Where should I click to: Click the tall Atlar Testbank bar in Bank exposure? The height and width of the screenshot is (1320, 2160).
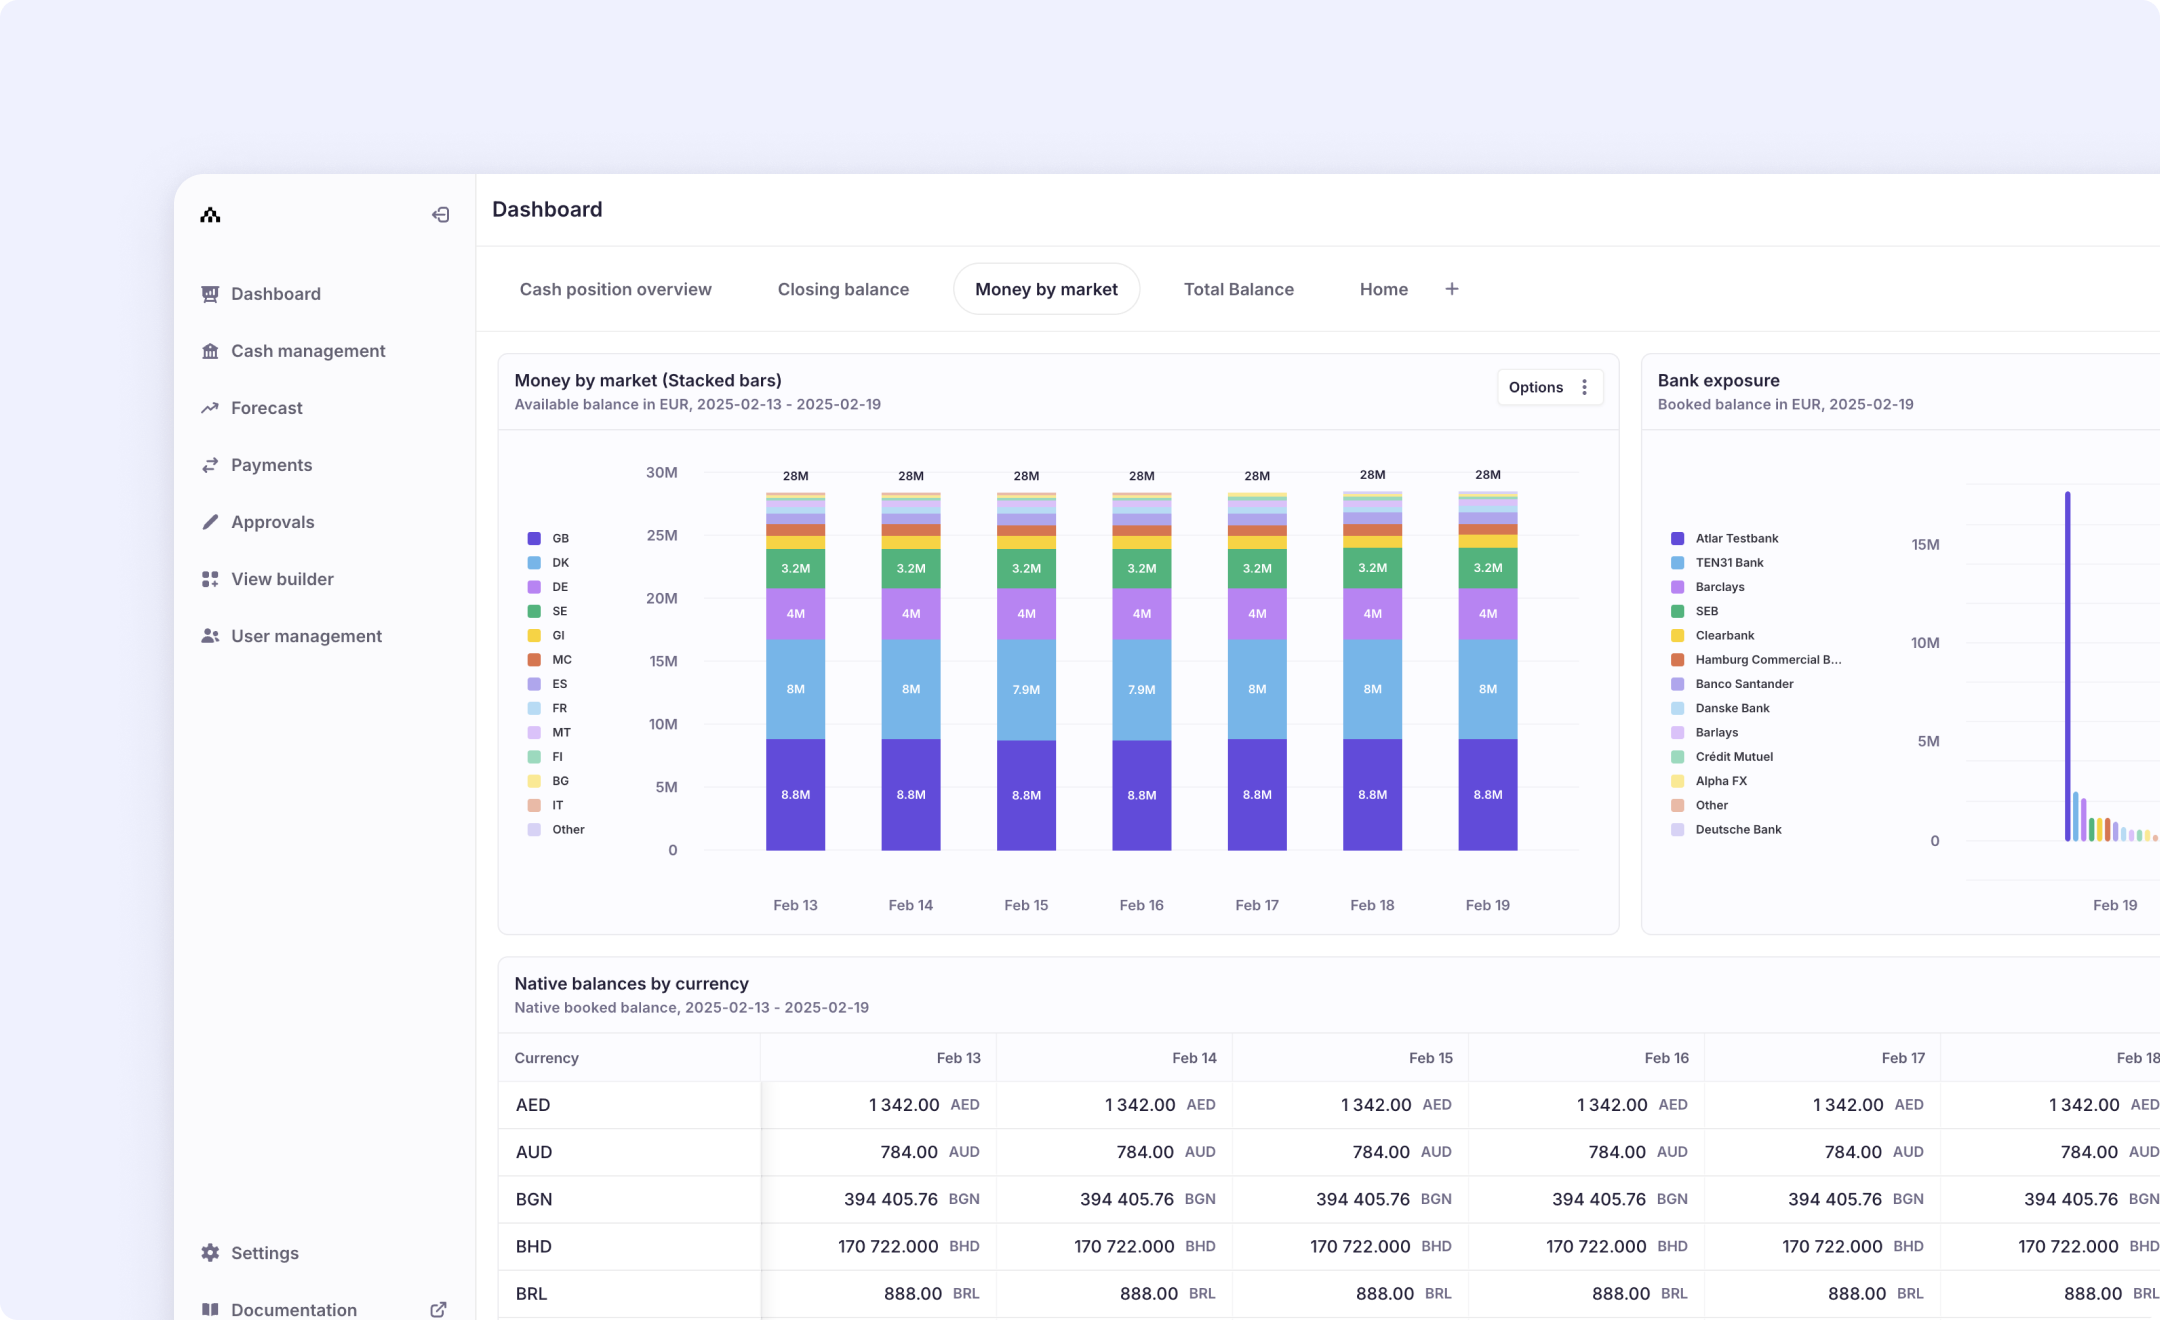click(x=2067, y=666)
